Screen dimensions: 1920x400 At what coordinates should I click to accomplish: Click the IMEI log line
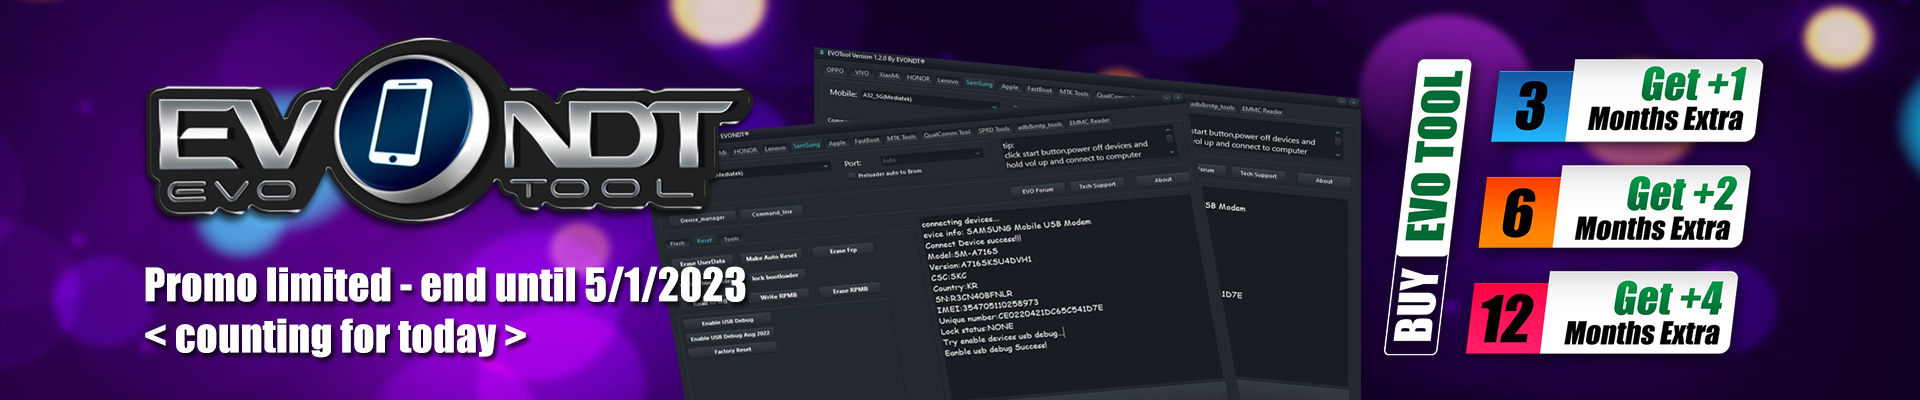(x=988, y=307)
